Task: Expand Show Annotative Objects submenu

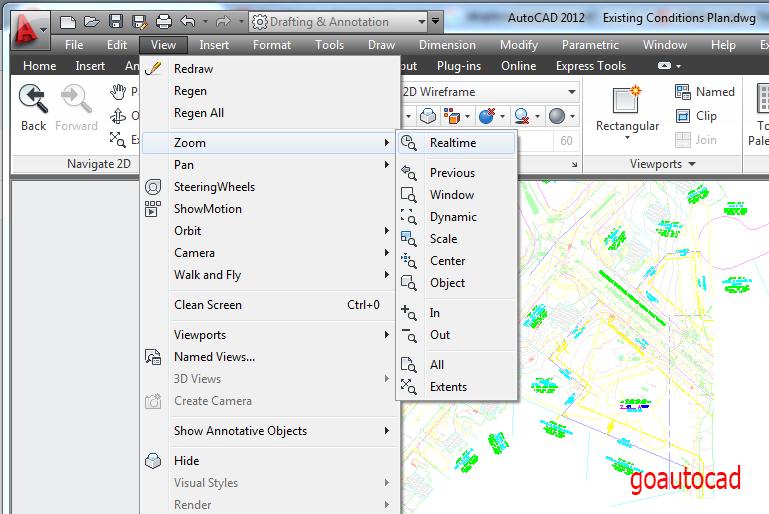Action: coord(269,431)
